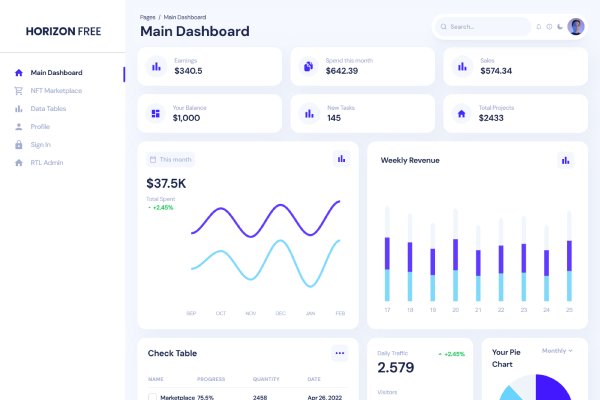Click the Main Dashboard breadcrumb link
Viewport: 600px width, 400px height.
185,17
